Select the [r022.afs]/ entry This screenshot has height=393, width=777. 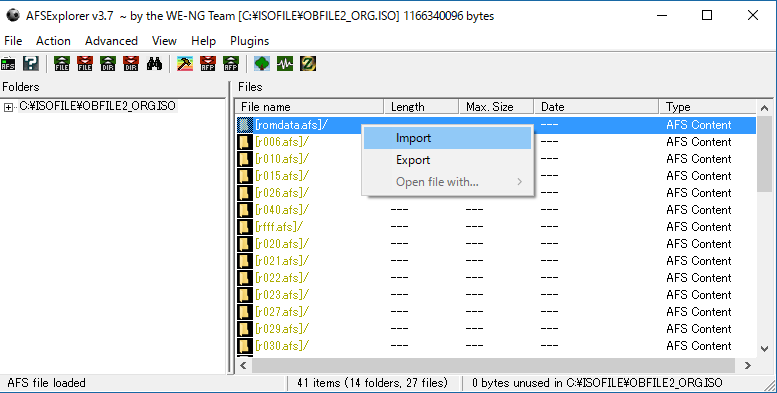pyautogui.click(x=282, y=278)
